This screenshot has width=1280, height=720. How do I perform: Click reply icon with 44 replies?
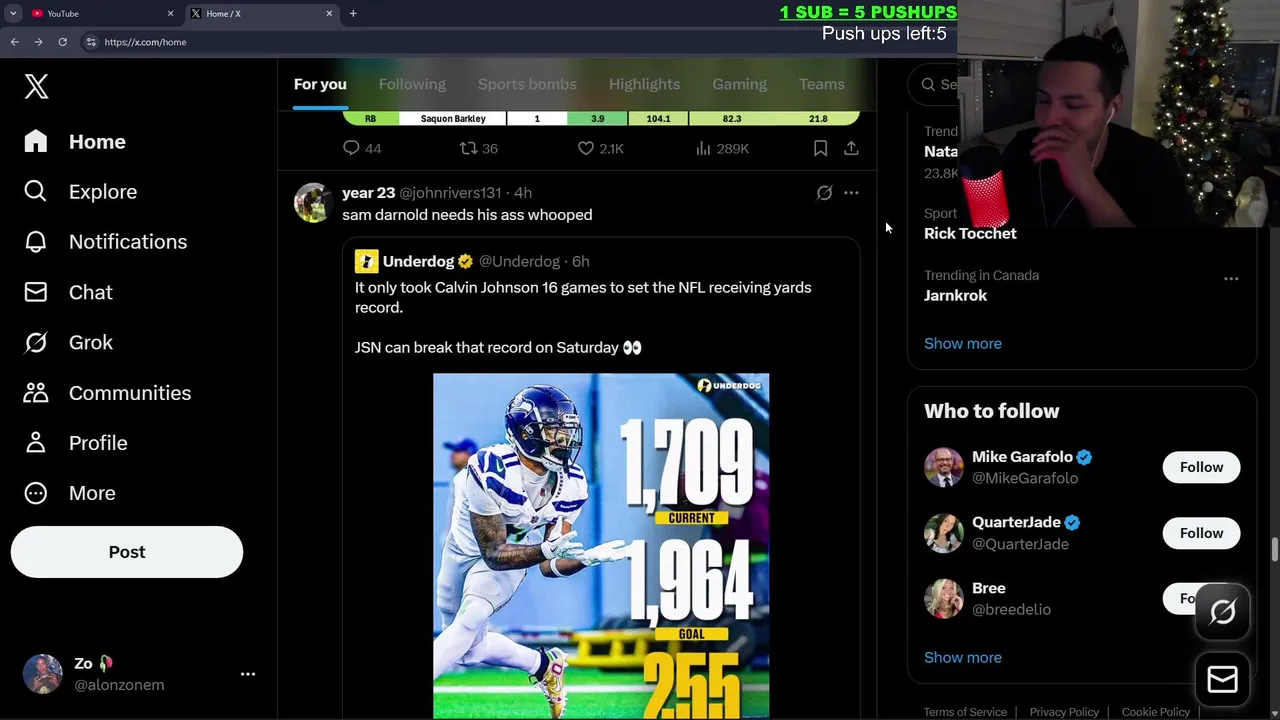[x=351, y=148]
